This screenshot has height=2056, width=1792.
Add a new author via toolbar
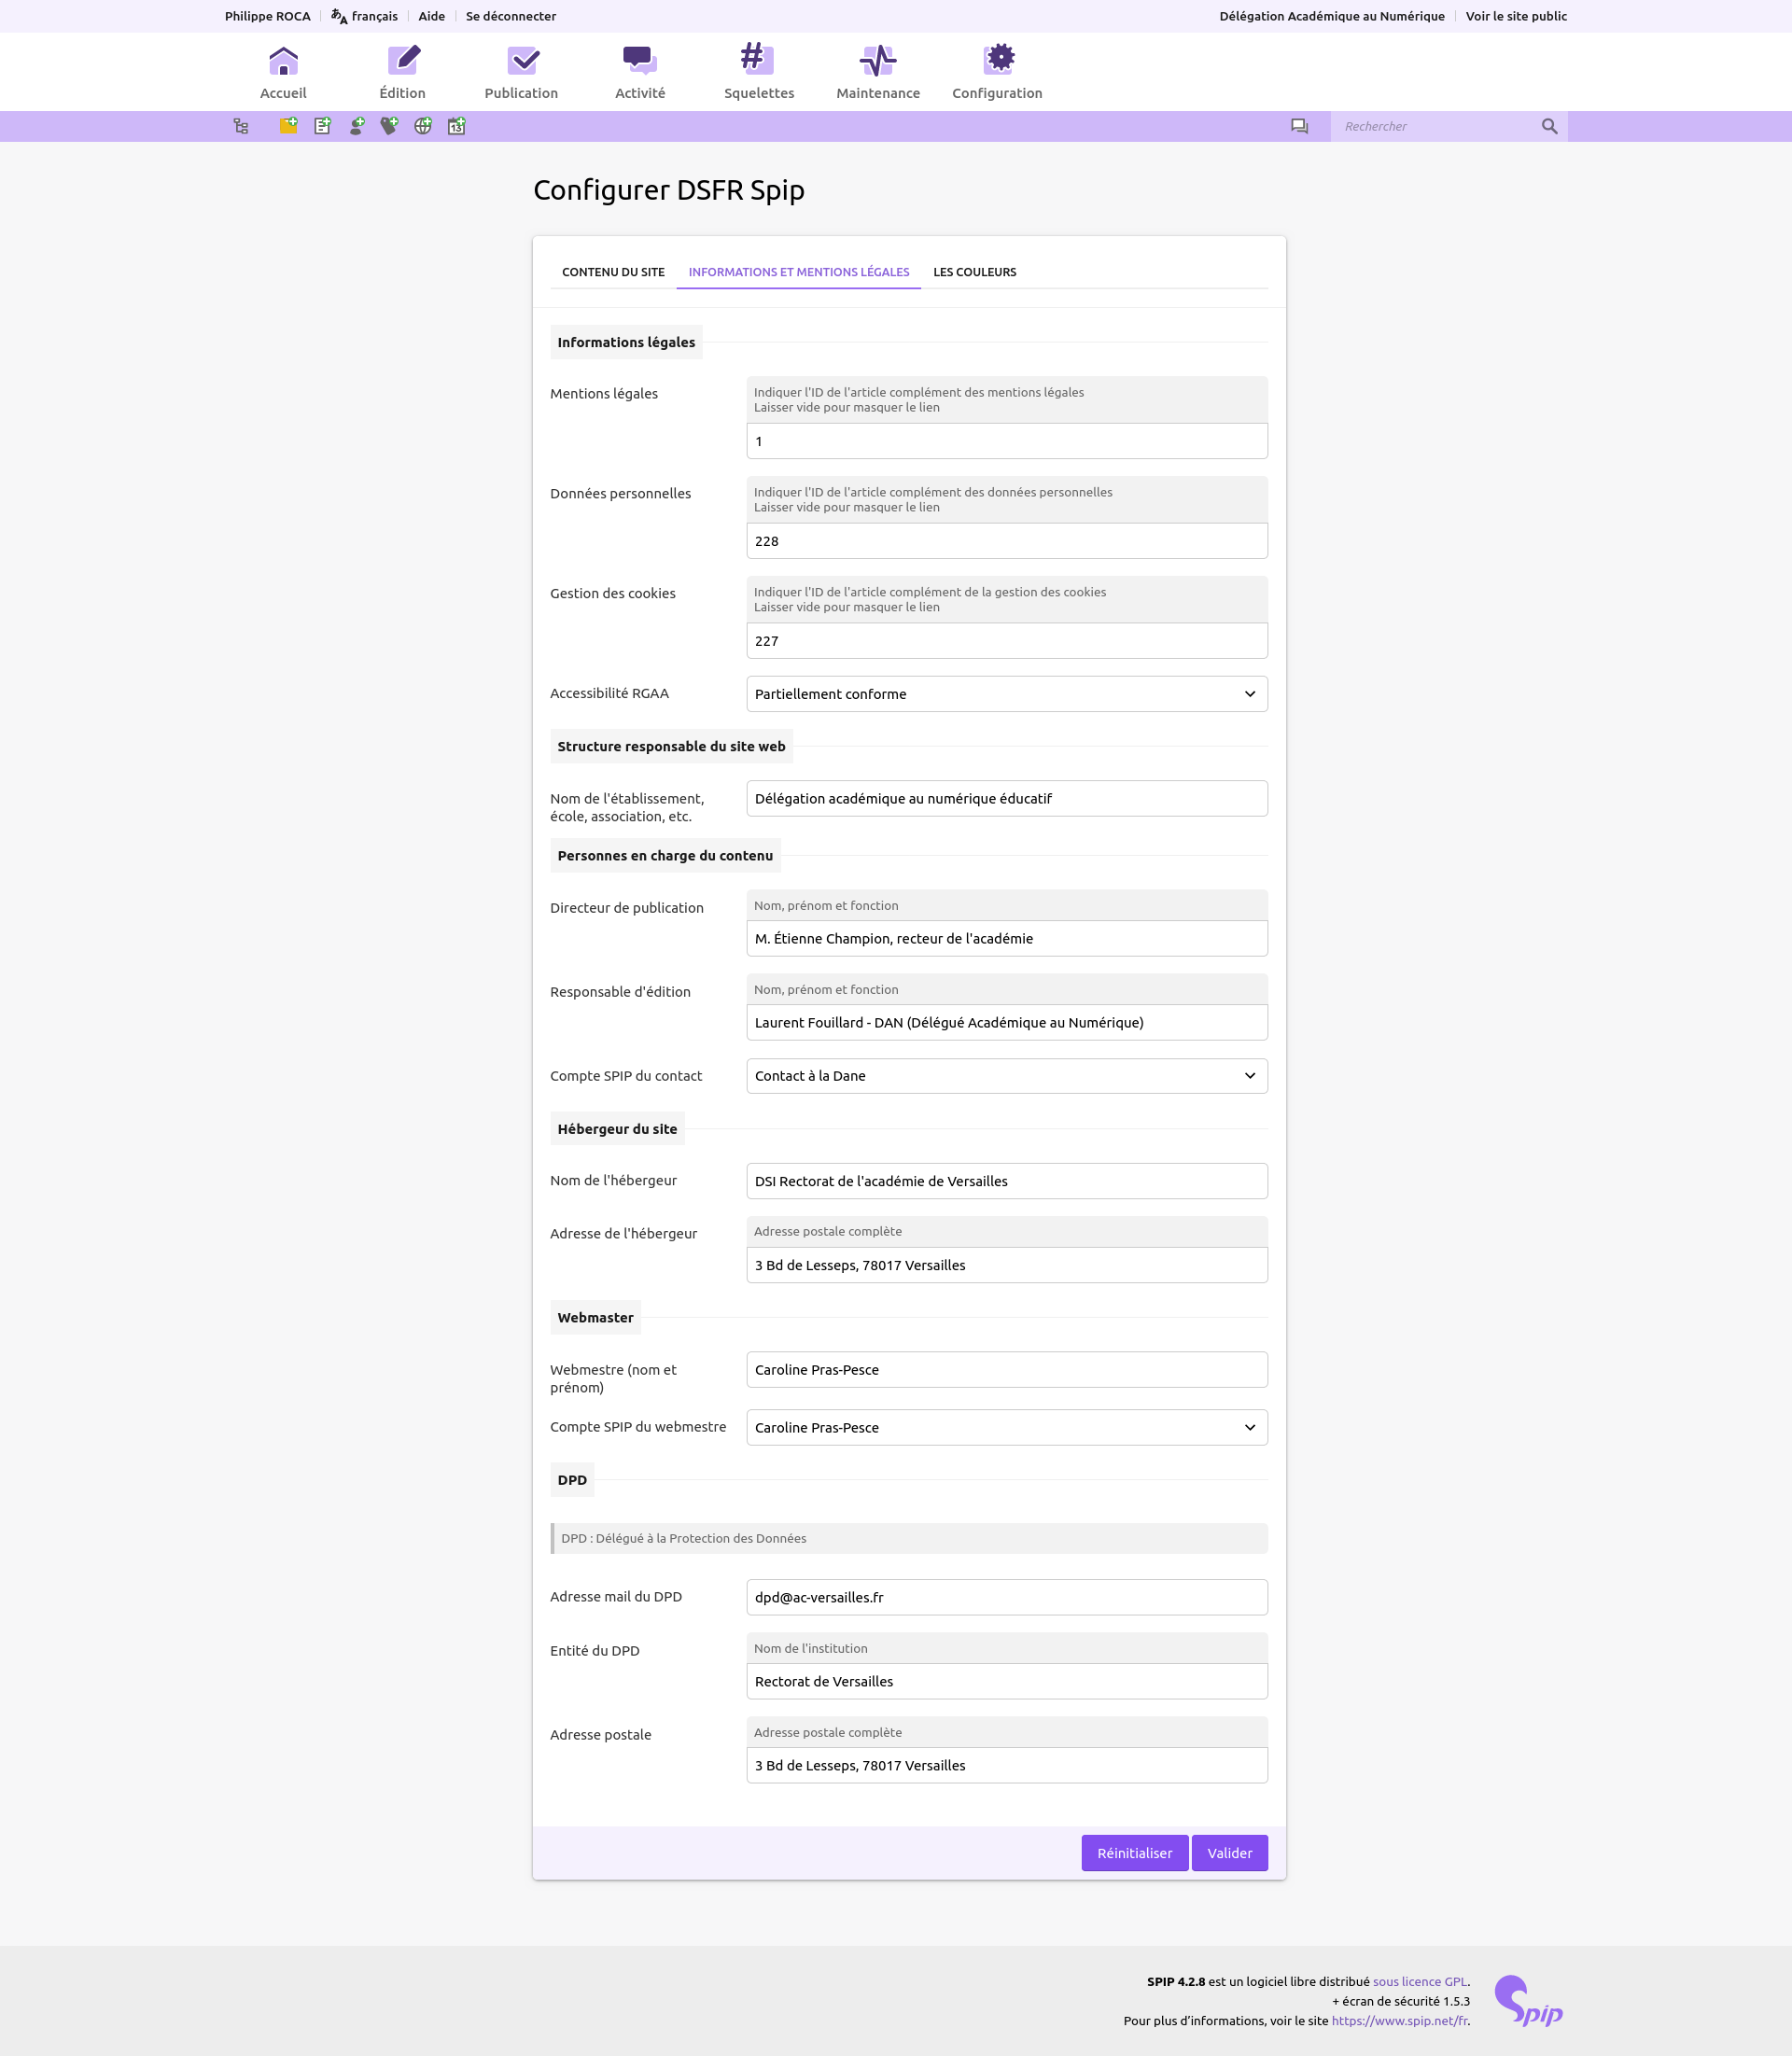tap(356, 126)
